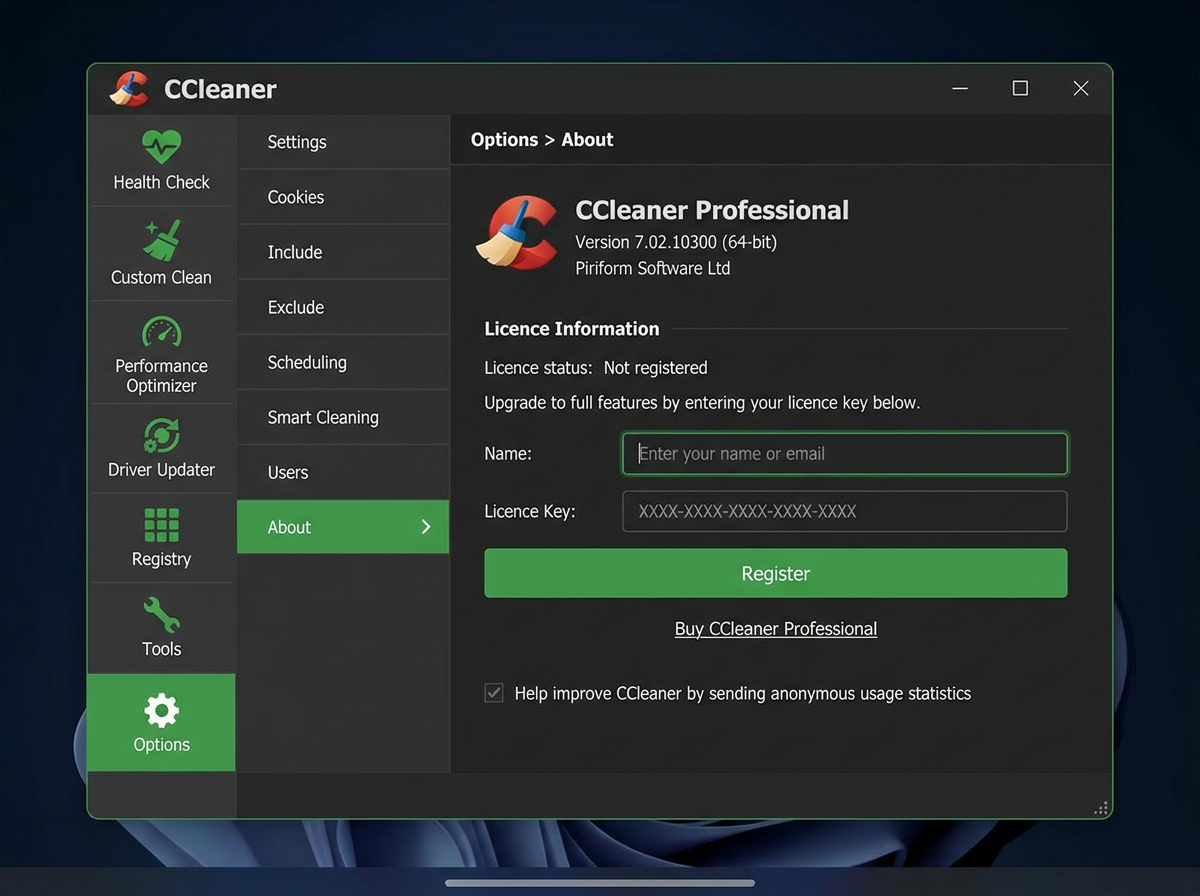1200x896 pixels.
Task: Close the CCleaner window
Action: 1081,89
